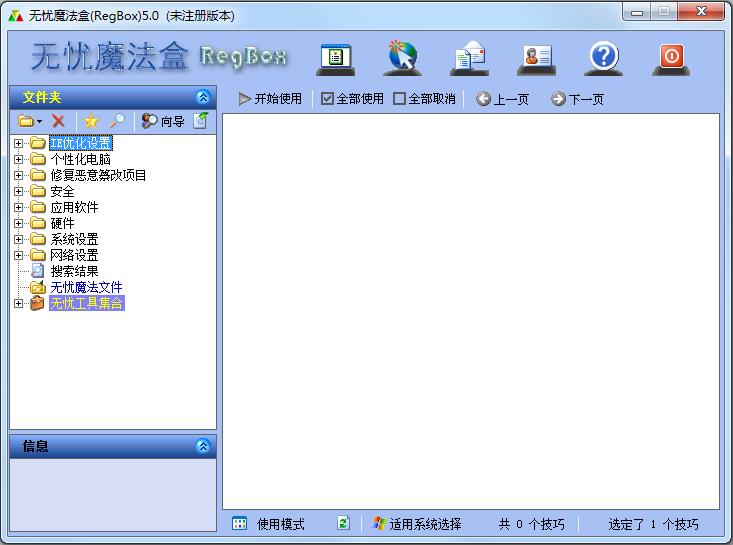Click the user registration card icon
The image size is (733, 545).
pos(536,58)
